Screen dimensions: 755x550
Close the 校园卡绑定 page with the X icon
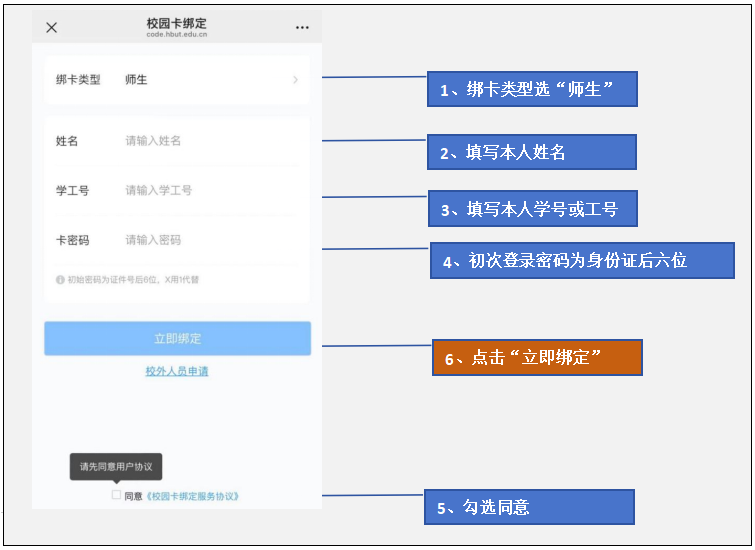point(52,28)
